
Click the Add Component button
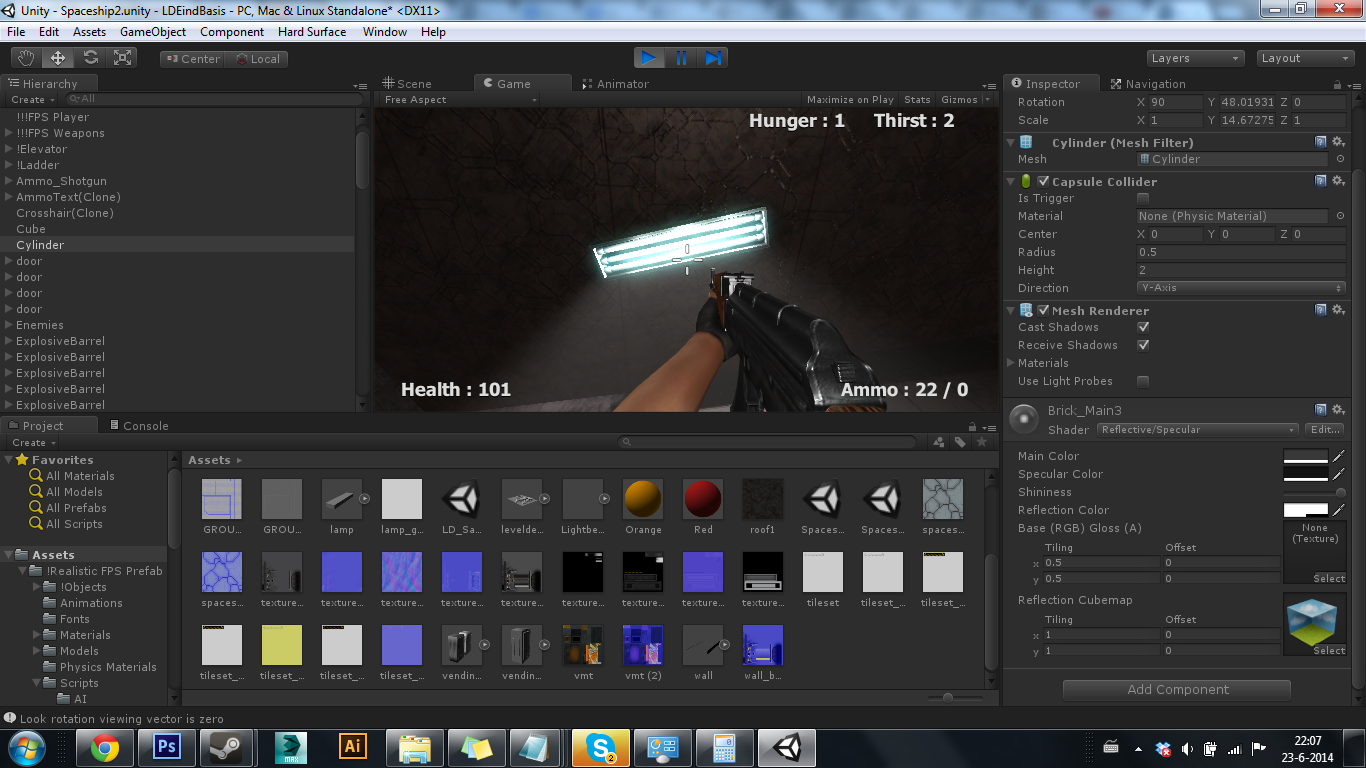point(1177,690)
